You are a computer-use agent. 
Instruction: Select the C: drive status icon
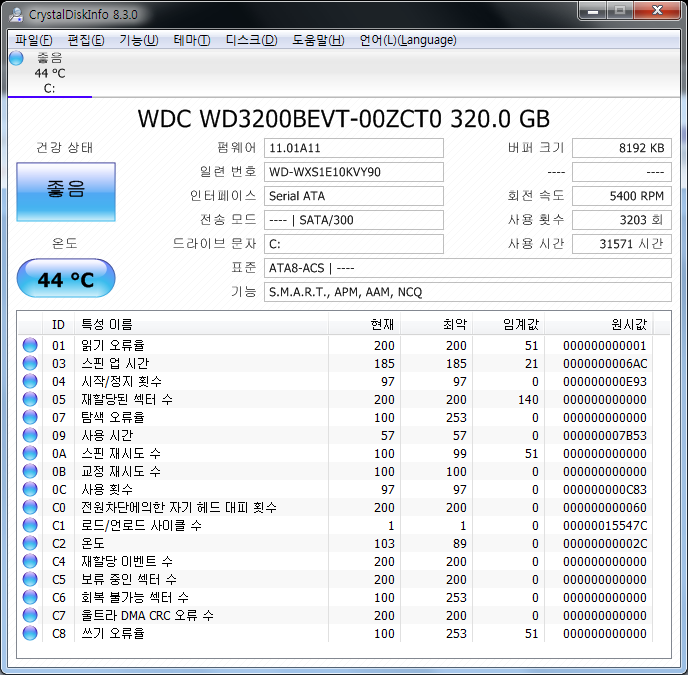pos(16,59)
